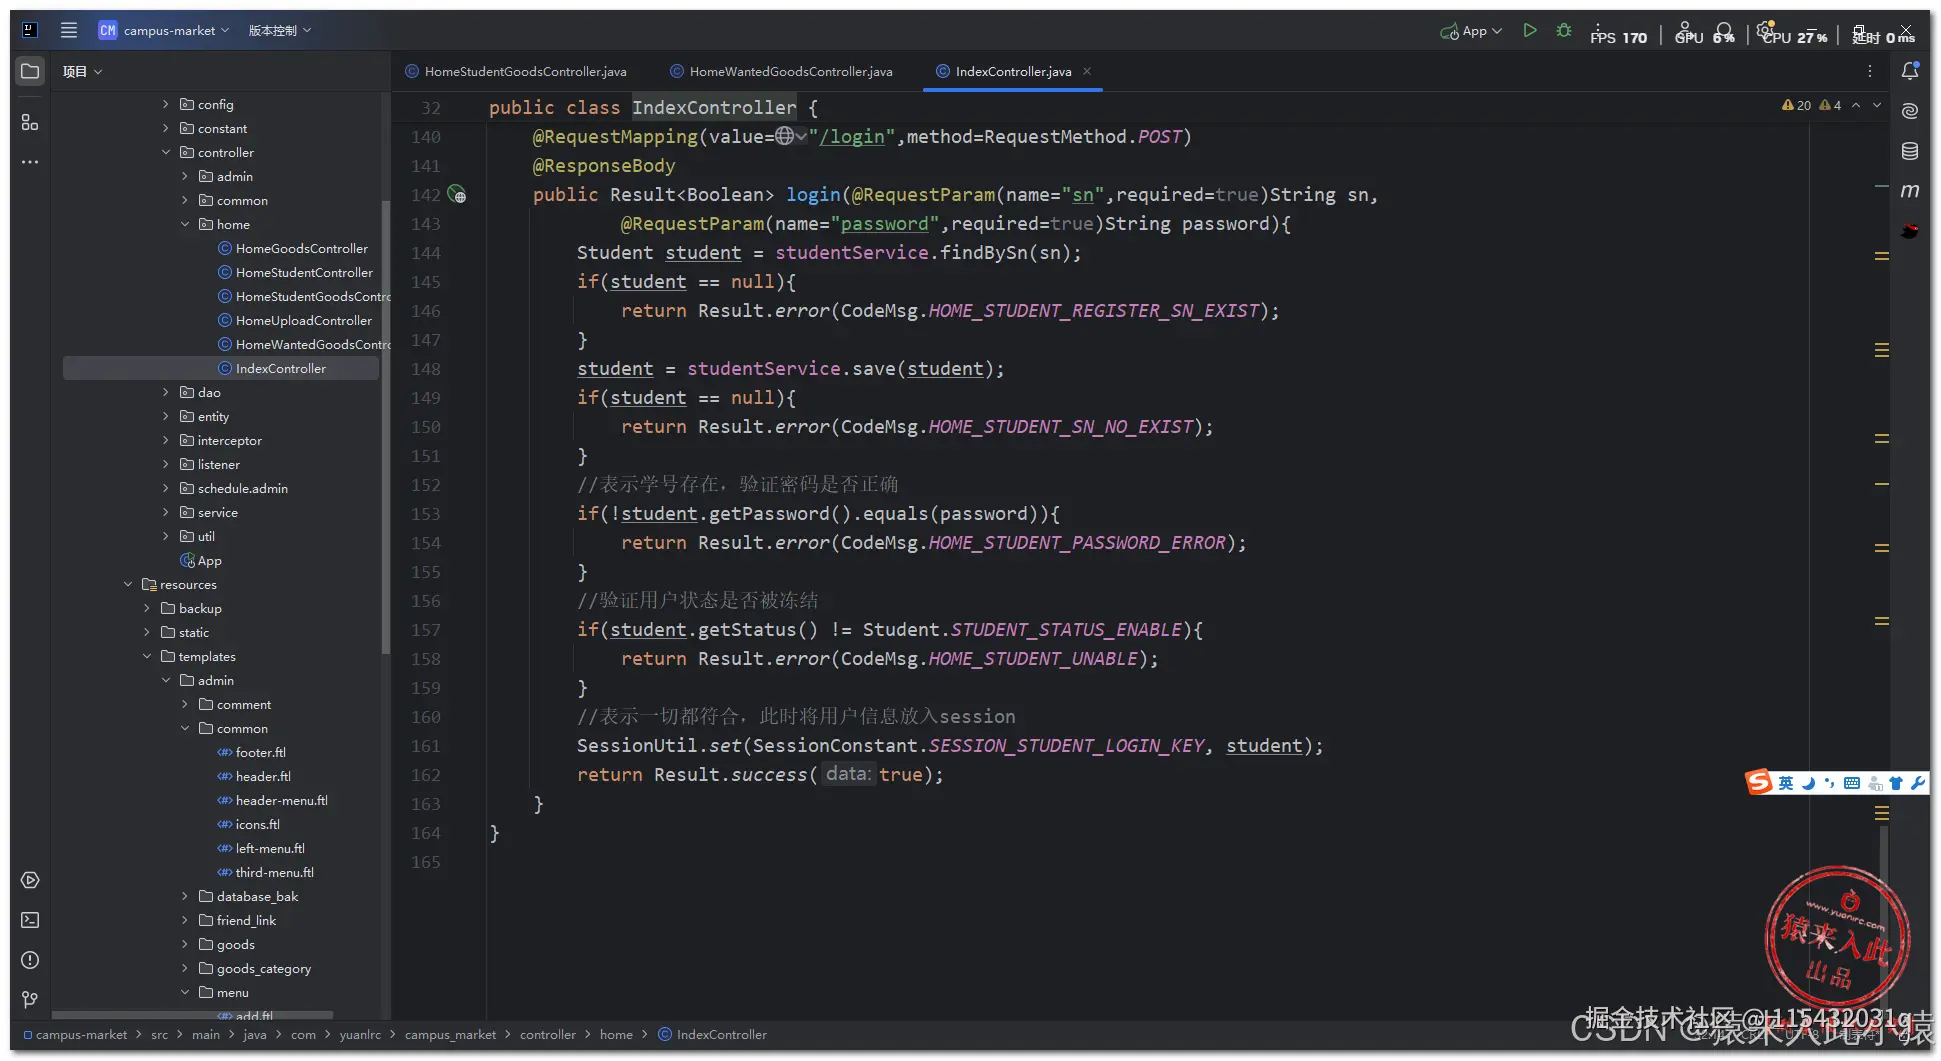Open editor tab options menu
This screenshot has width=1941, height=1061.
click(x=1869, y=71)
